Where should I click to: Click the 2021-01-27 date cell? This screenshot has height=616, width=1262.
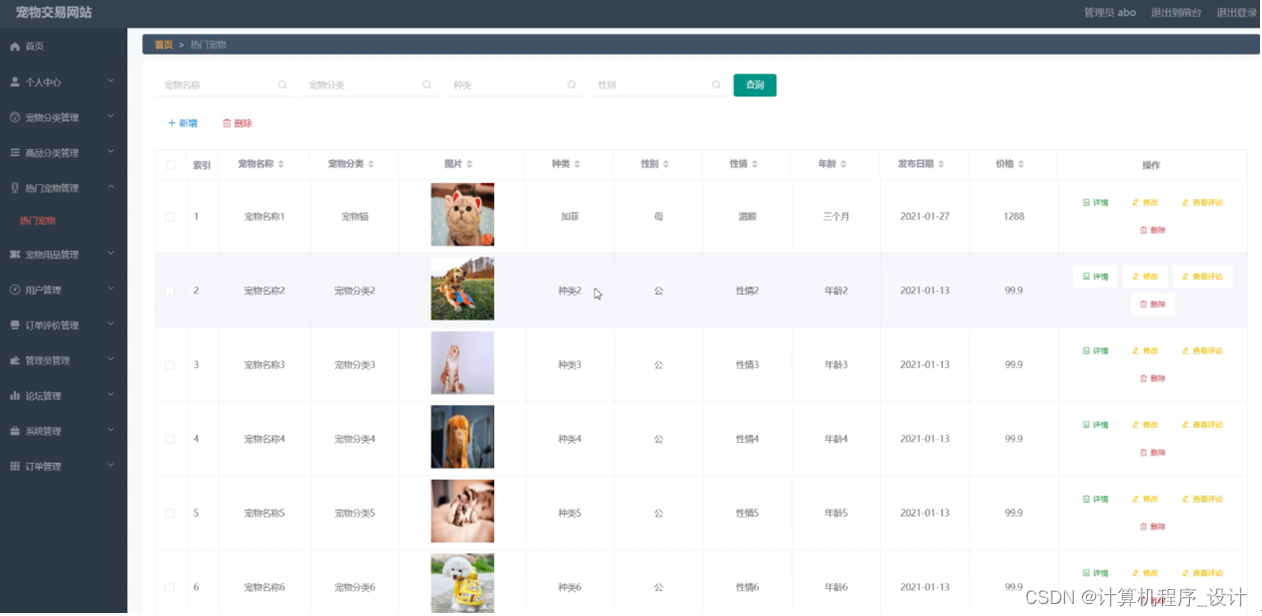(x=925, y=217)
